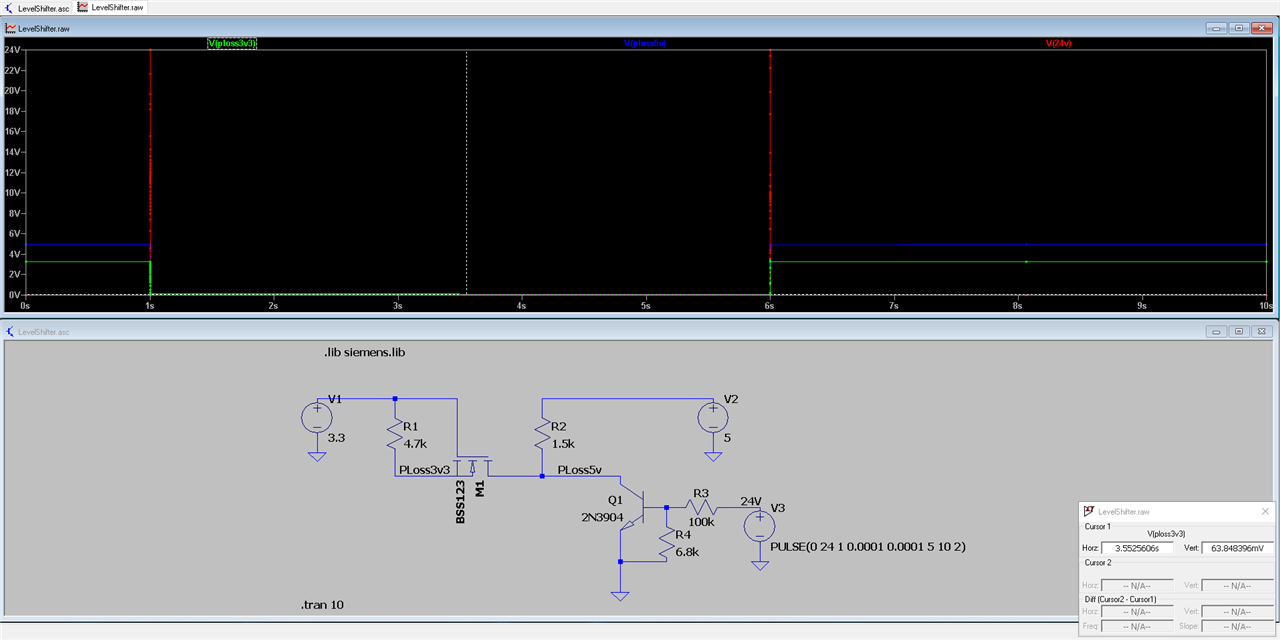Select the V2 5V voltage source symbol
The image size is (1280, 640).
[712, 417]
